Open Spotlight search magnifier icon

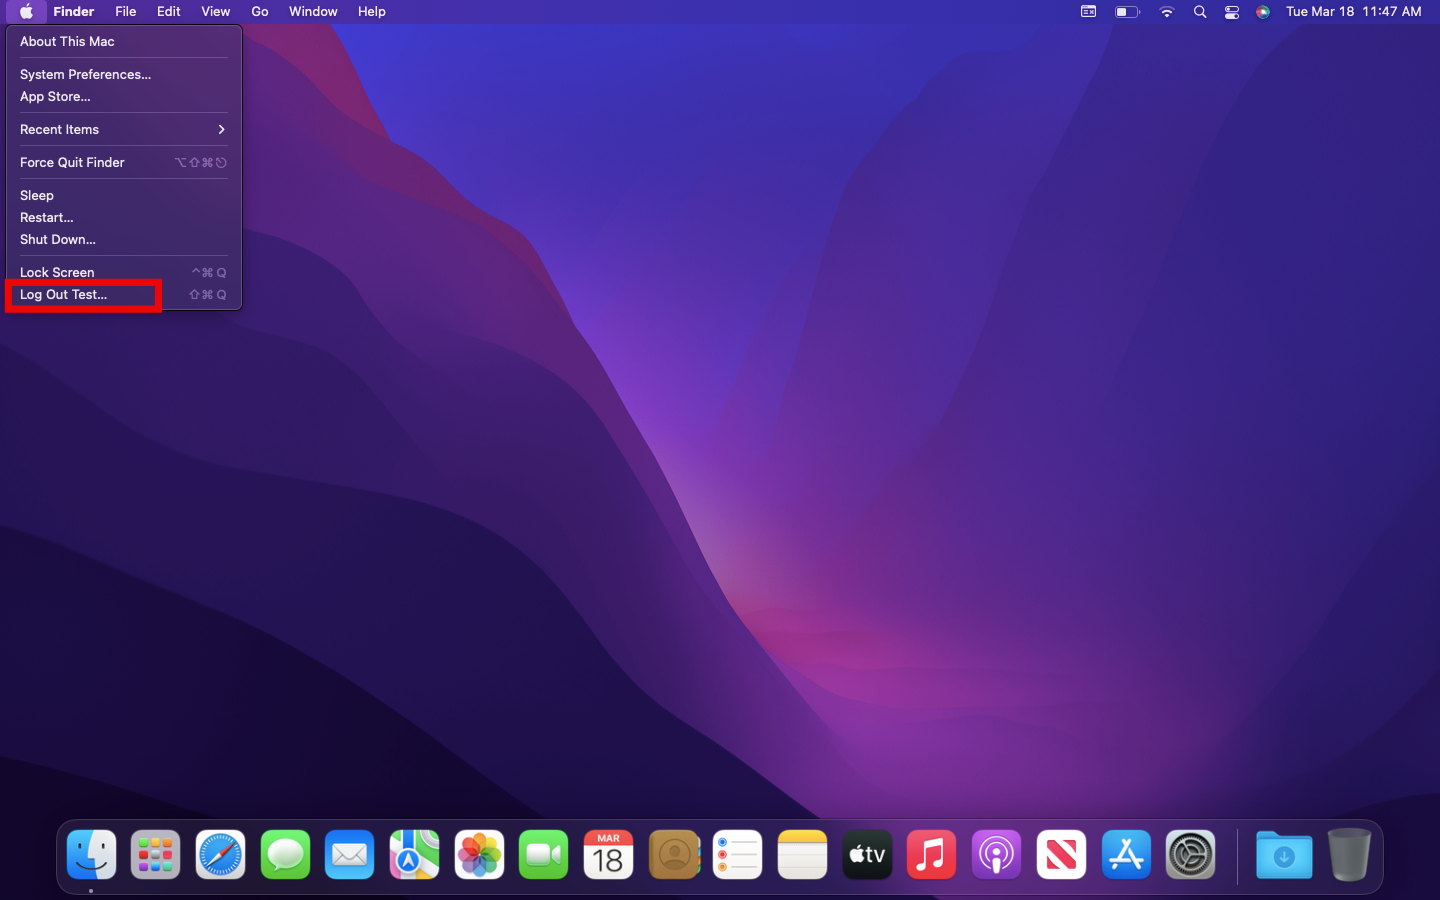pyautogui.click(x=1200, y=12)
